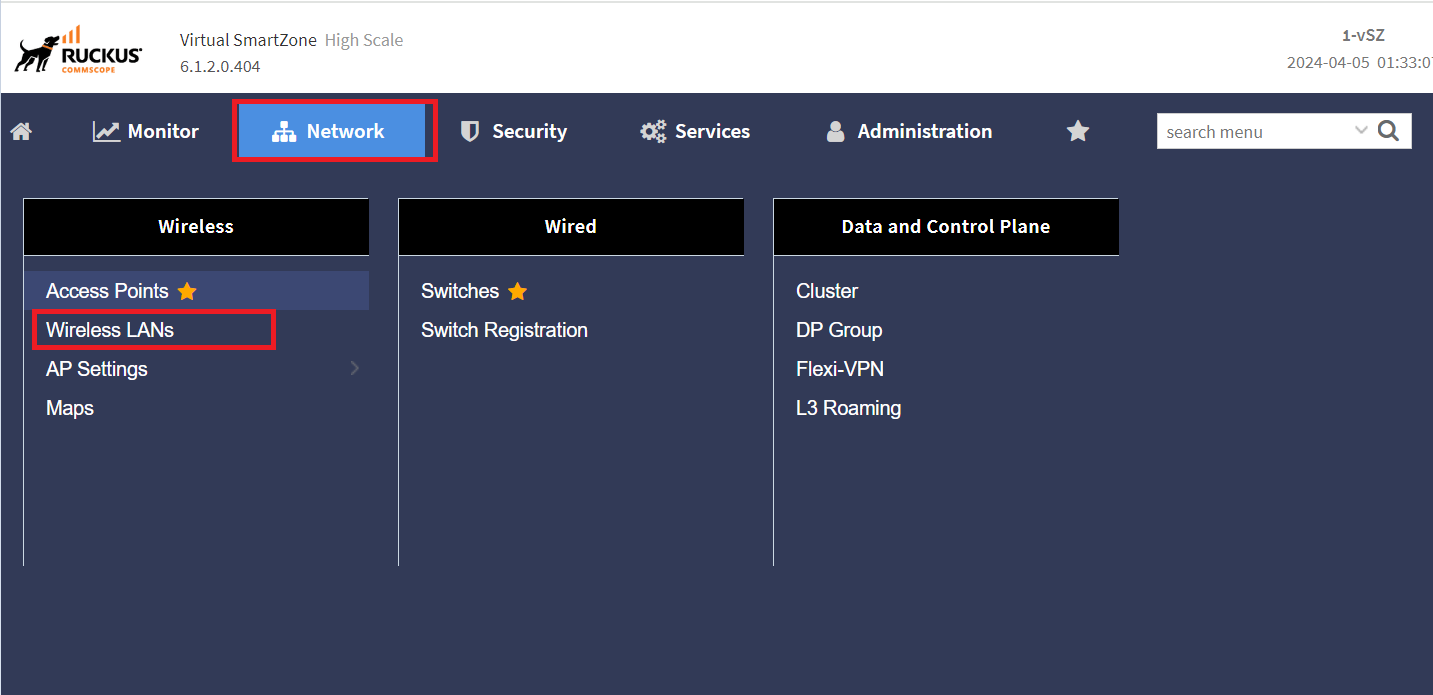Image resolution: width=1433 pixels, height=695 pixels.
Task: Click the Wired column header
Action: tap(571, 226)
